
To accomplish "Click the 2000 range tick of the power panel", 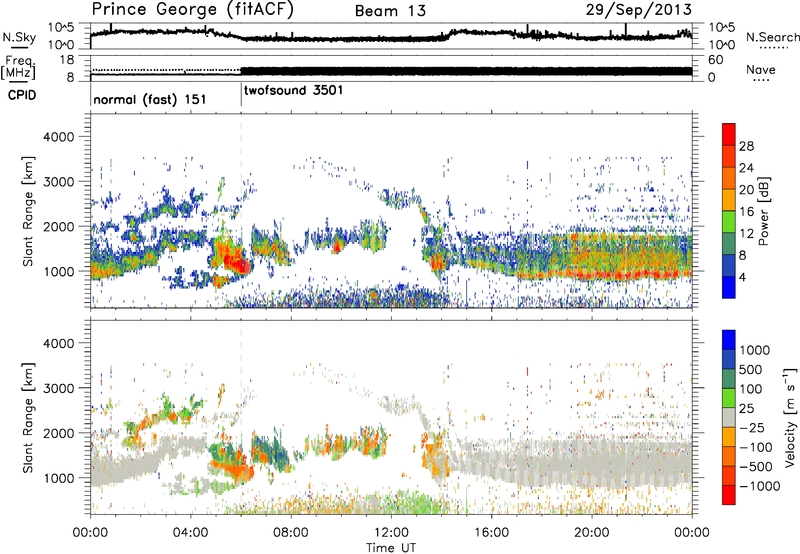I will (x=58, y=226).
